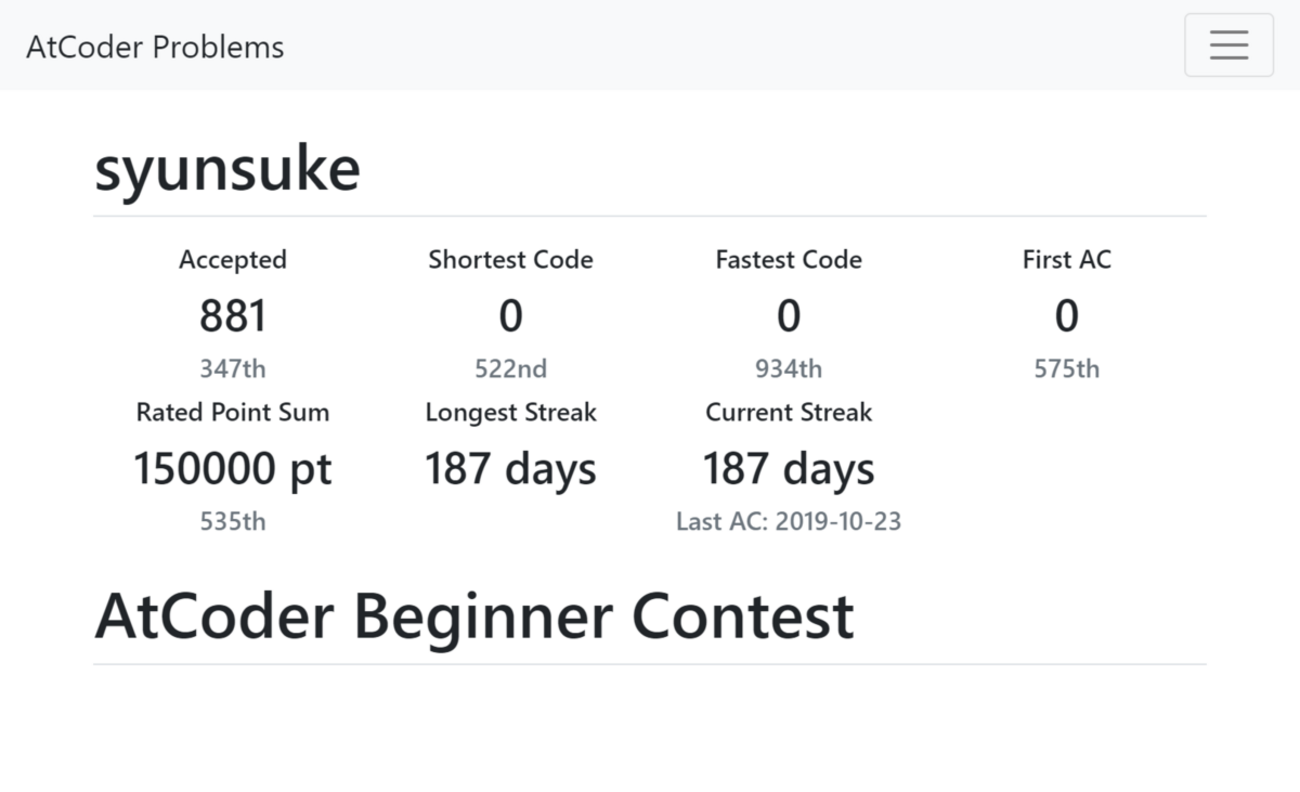Click the AtCoder Problems brand link
The image size is (1300, 792).
(155, 47)
